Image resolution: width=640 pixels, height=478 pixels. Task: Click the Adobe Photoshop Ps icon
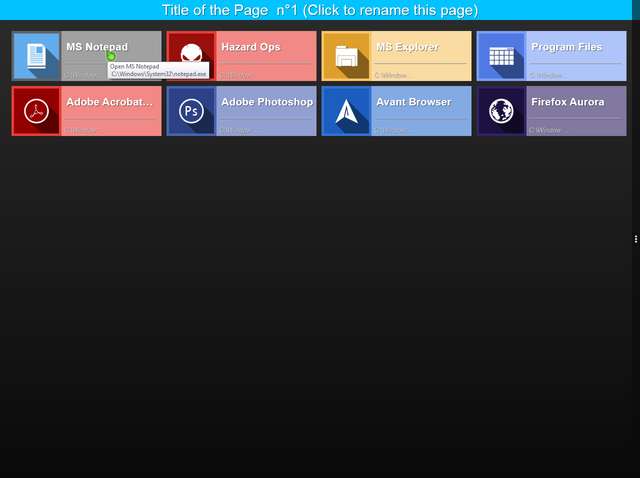pos(191,111)
